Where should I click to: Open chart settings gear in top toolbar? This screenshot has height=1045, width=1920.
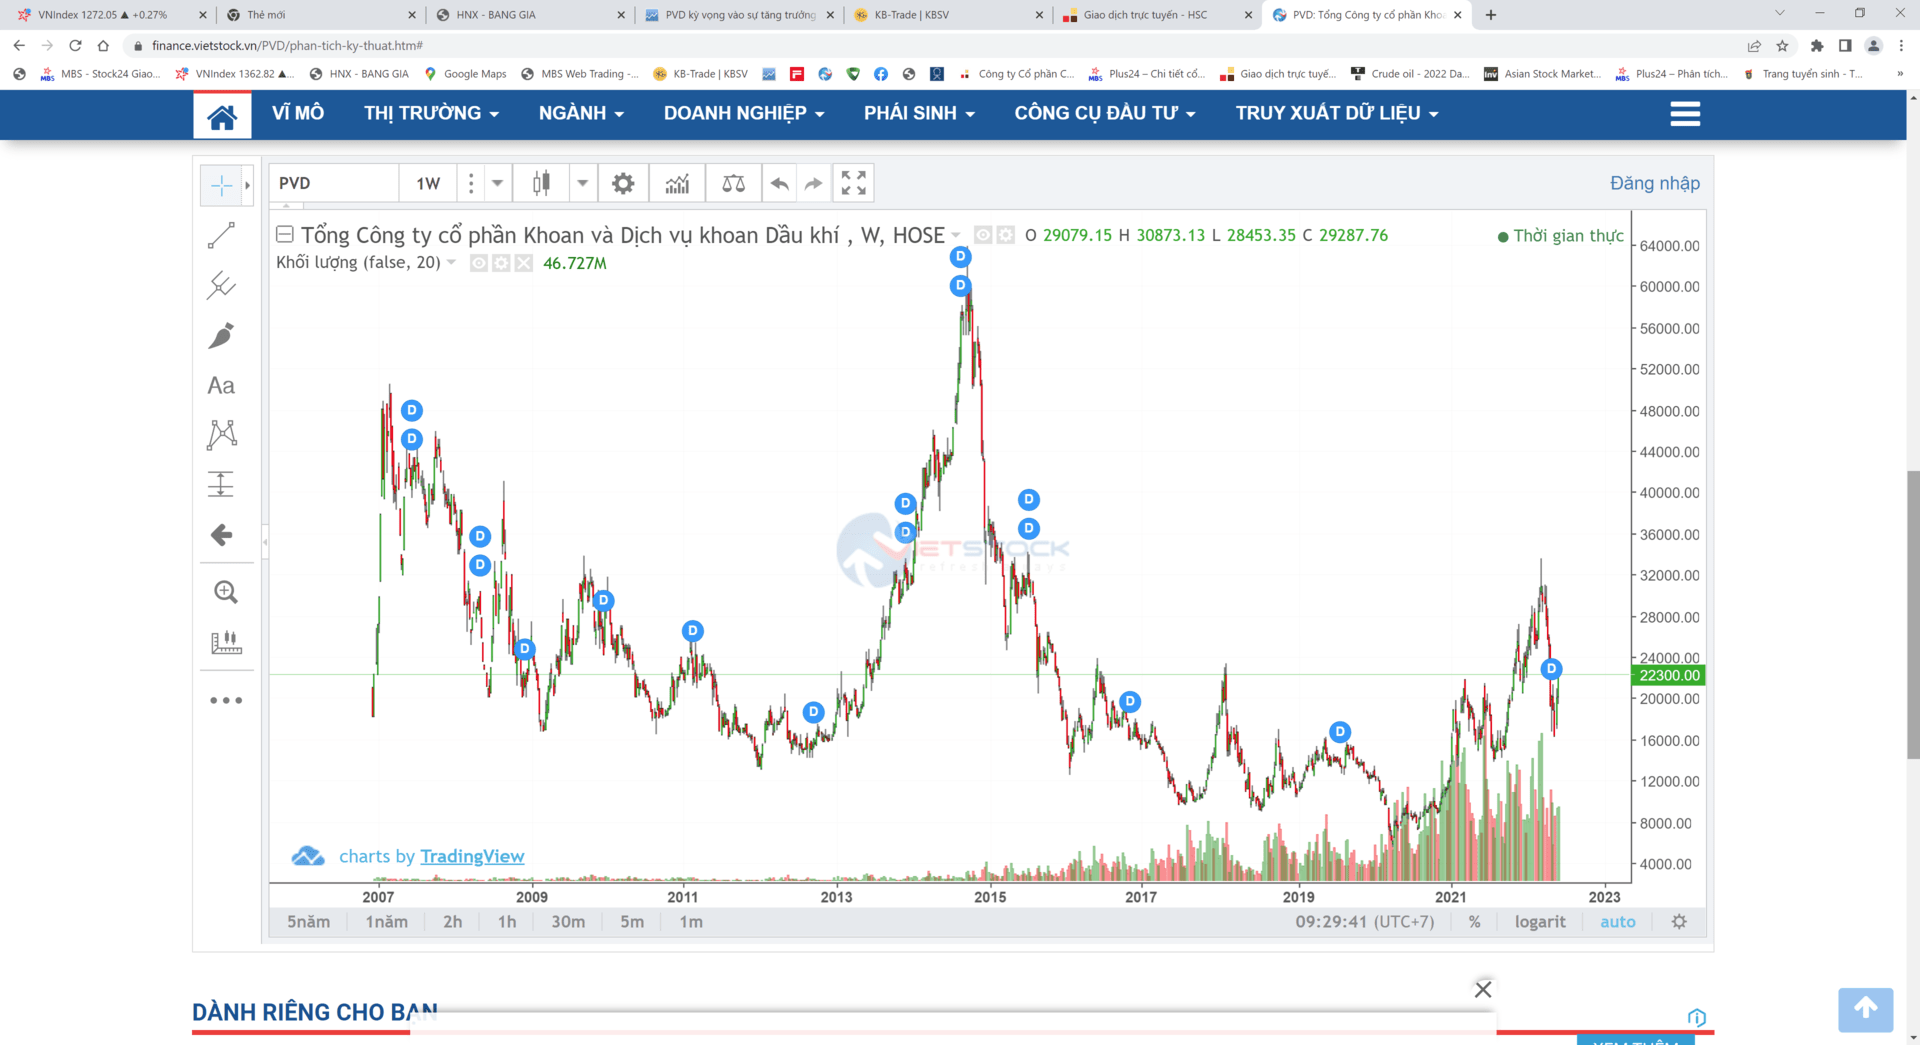tap(623, 184)
